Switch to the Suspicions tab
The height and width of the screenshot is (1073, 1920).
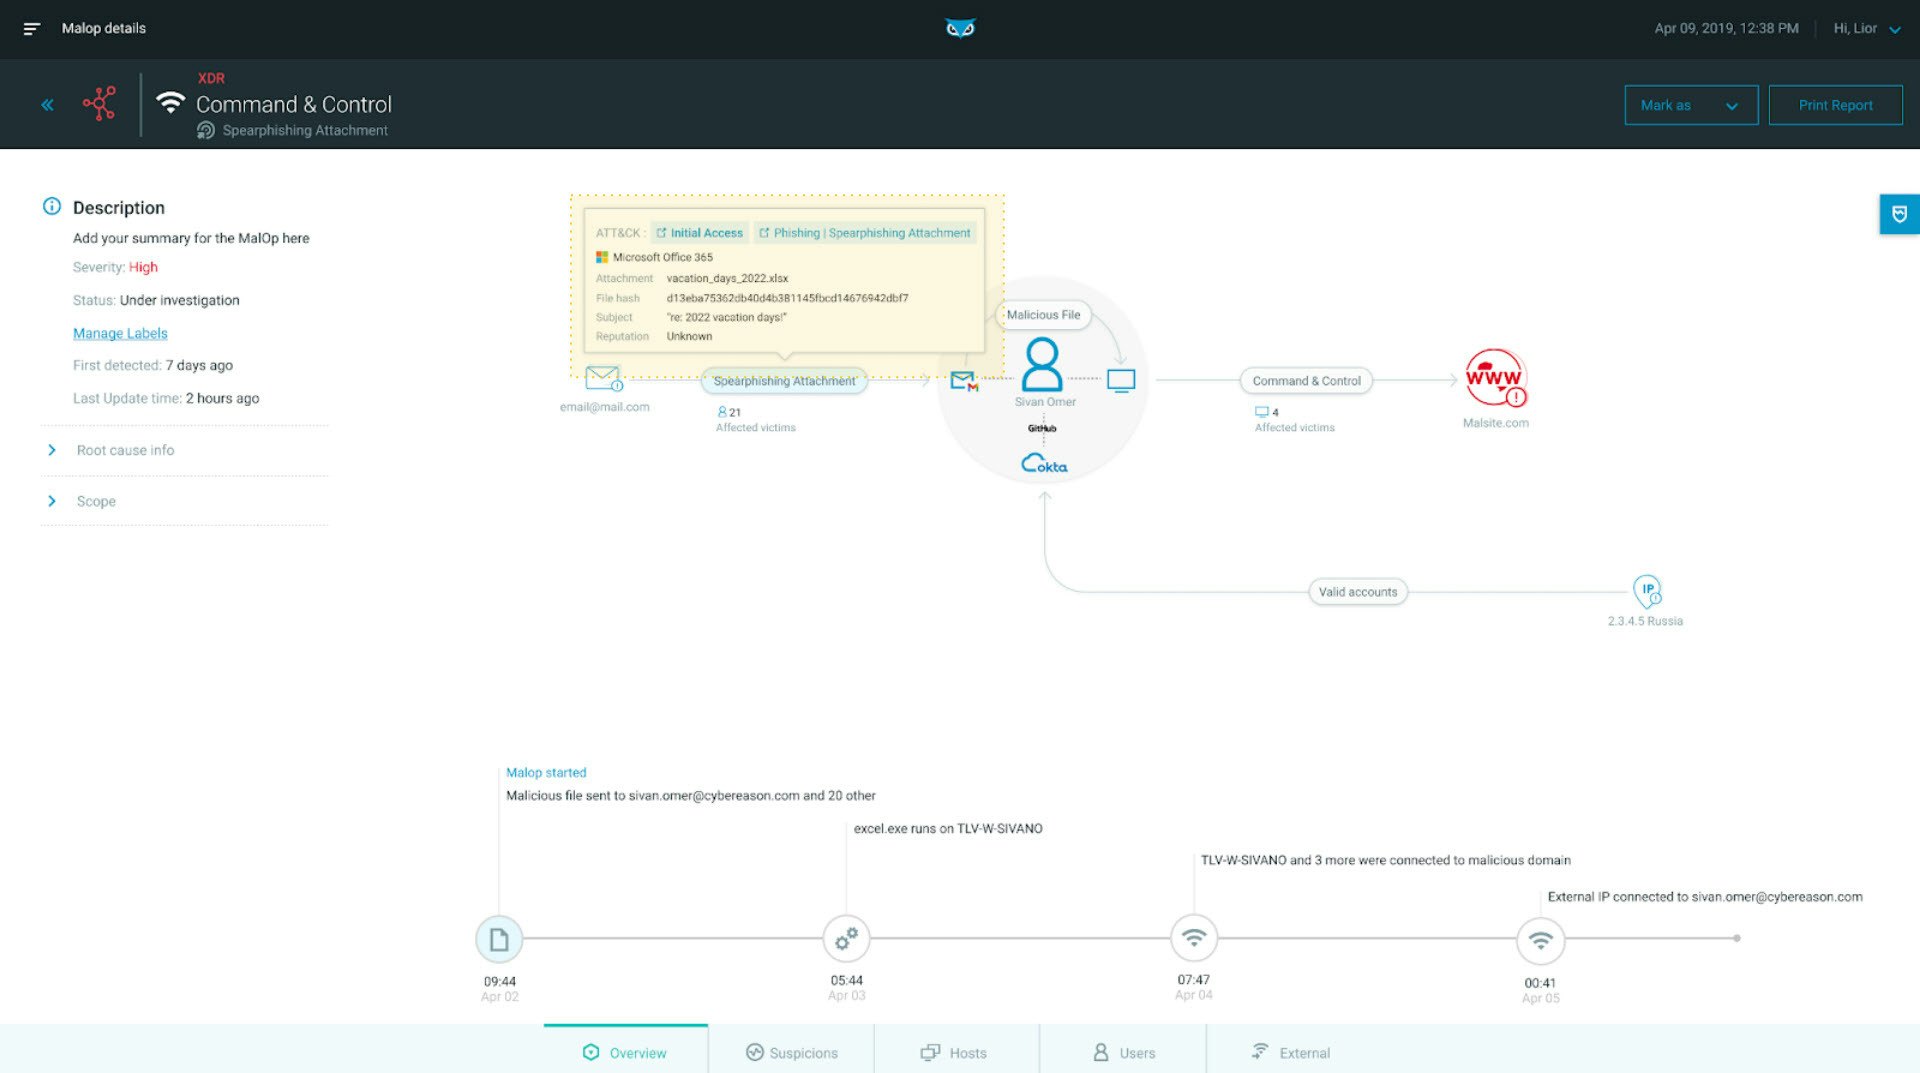coord(792,1053)
